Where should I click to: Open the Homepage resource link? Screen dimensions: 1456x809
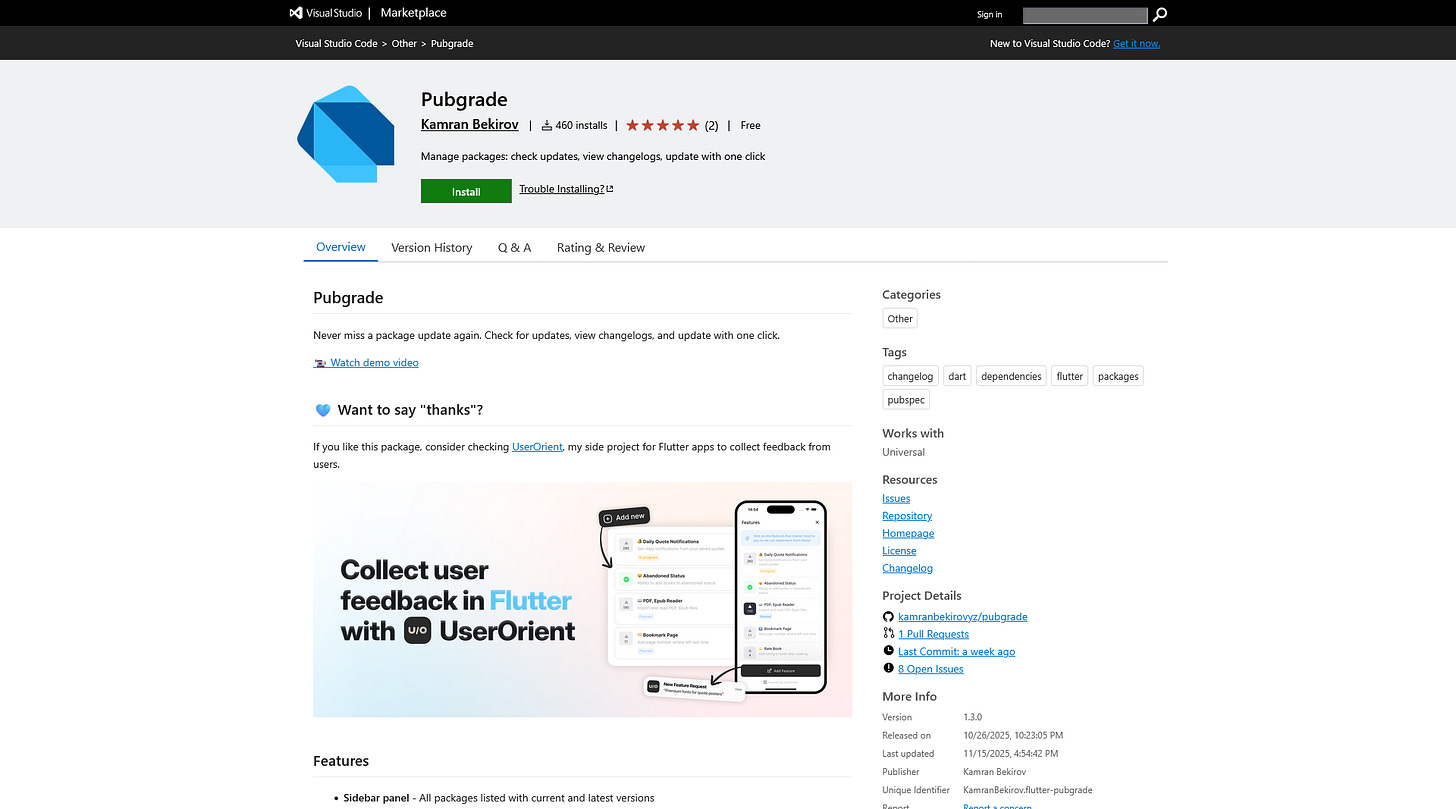(908, 533)
